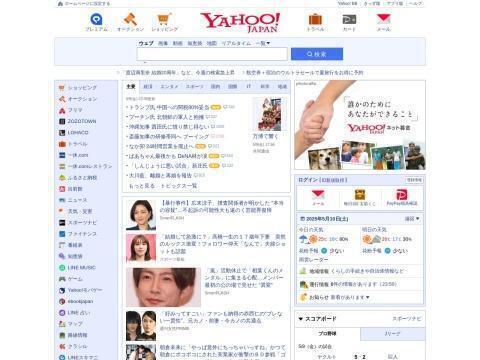480x360 pixels.
Task: Click the ID新規取得 link
Action: [333, 180]
